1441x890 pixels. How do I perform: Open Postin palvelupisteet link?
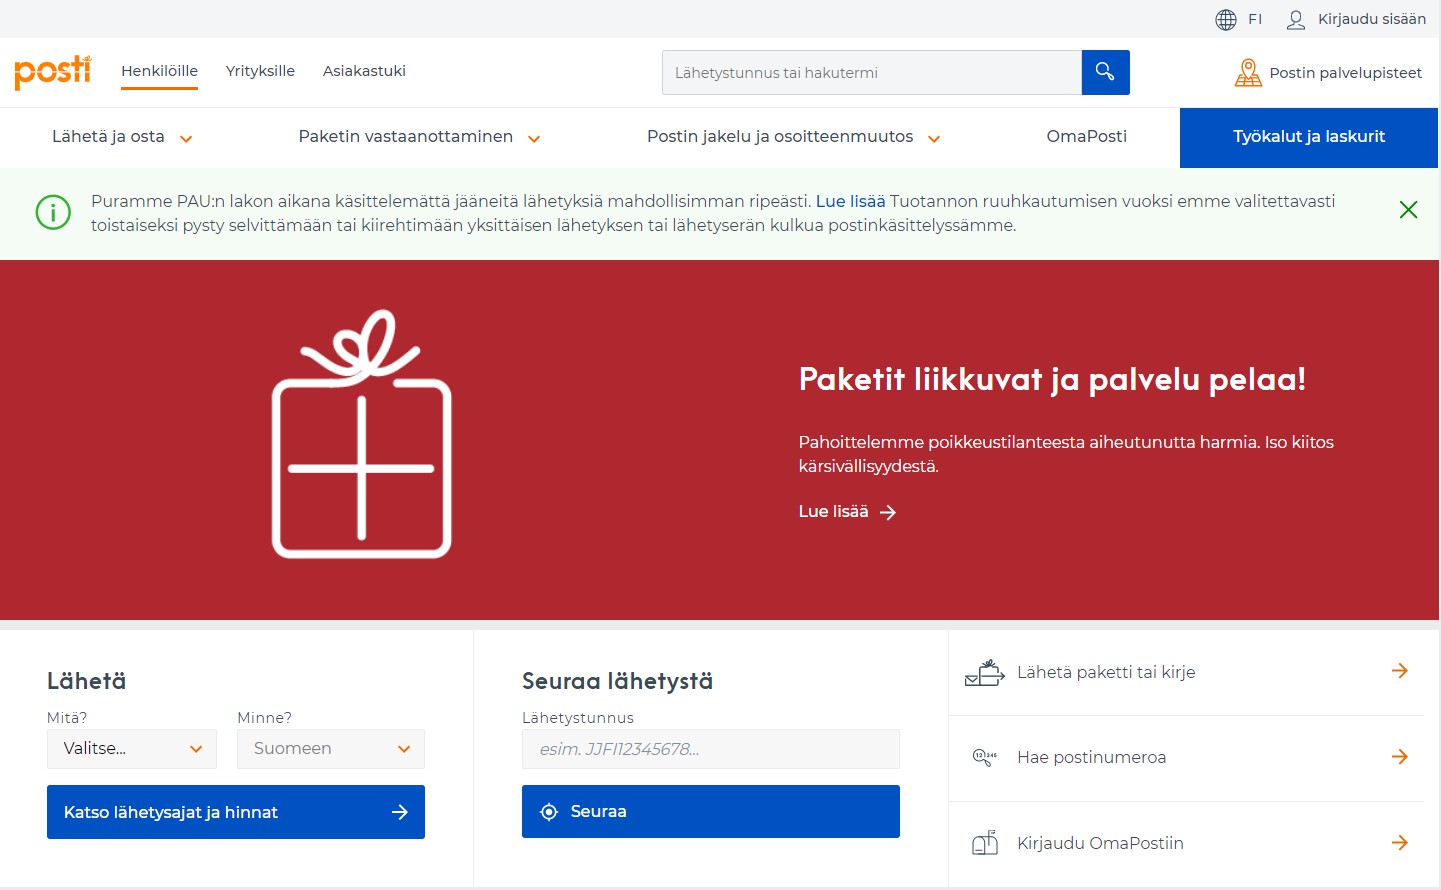[x=1346, y=73]
